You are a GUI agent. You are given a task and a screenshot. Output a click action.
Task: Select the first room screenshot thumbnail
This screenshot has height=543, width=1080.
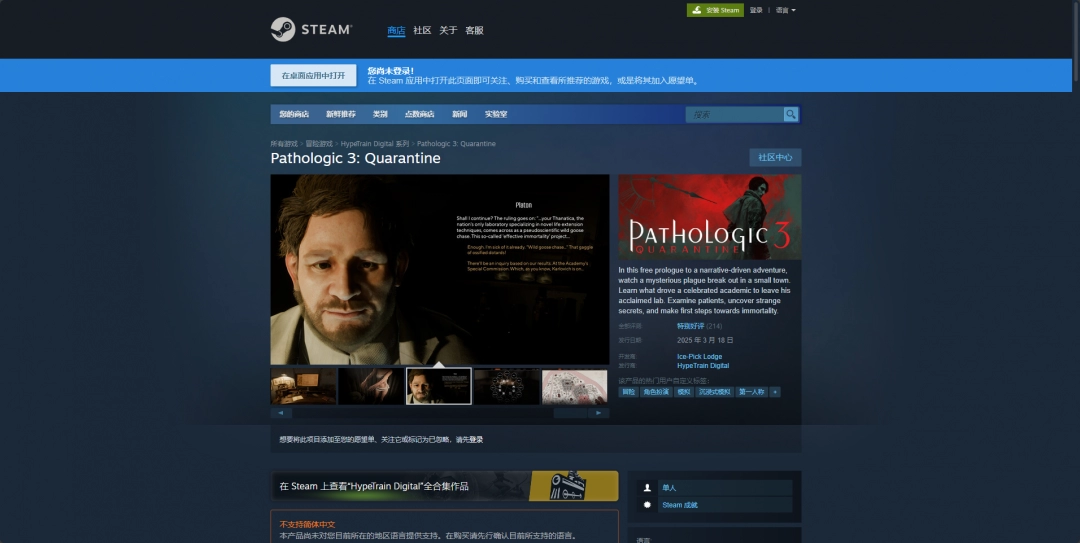click(x=304, y=386)
